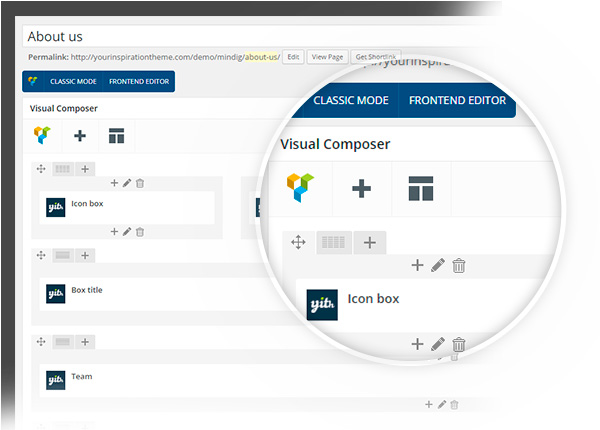Click the unmagnified Visual Composer panel heading

tap(64, 108)
